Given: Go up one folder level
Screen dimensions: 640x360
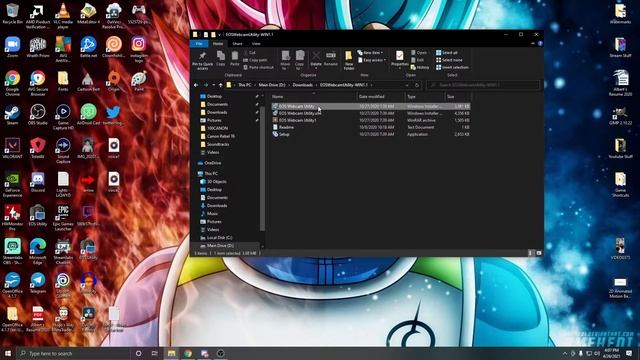Looking at the screenshot, I should [221, 85].
